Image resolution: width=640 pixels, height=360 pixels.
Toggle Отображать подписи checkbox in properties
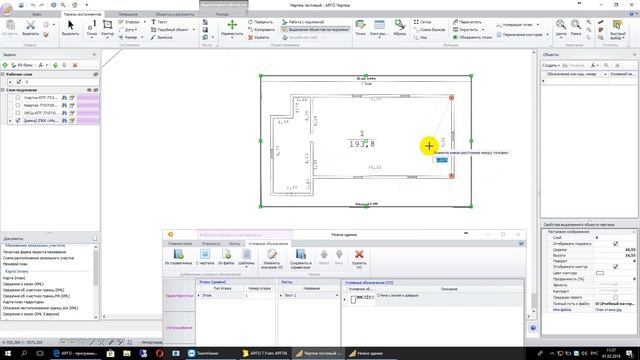click(616, 244)
